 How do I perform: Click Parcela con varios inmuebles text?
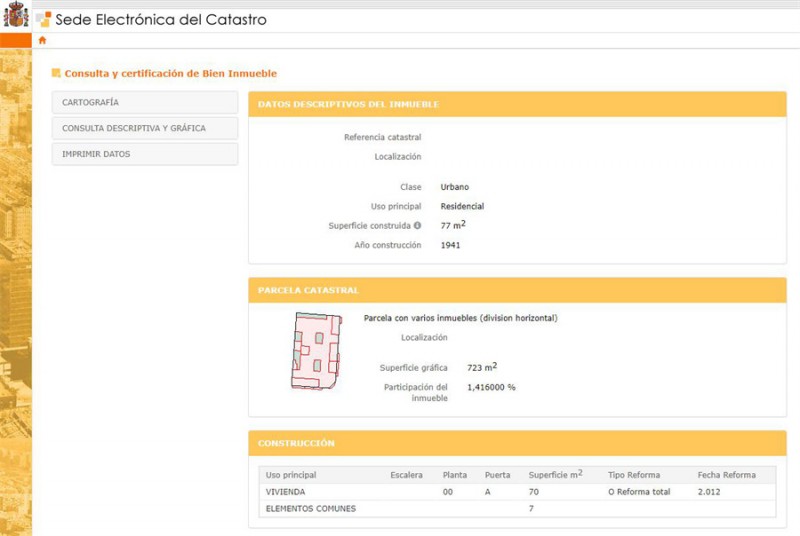(x=461, y=318)
